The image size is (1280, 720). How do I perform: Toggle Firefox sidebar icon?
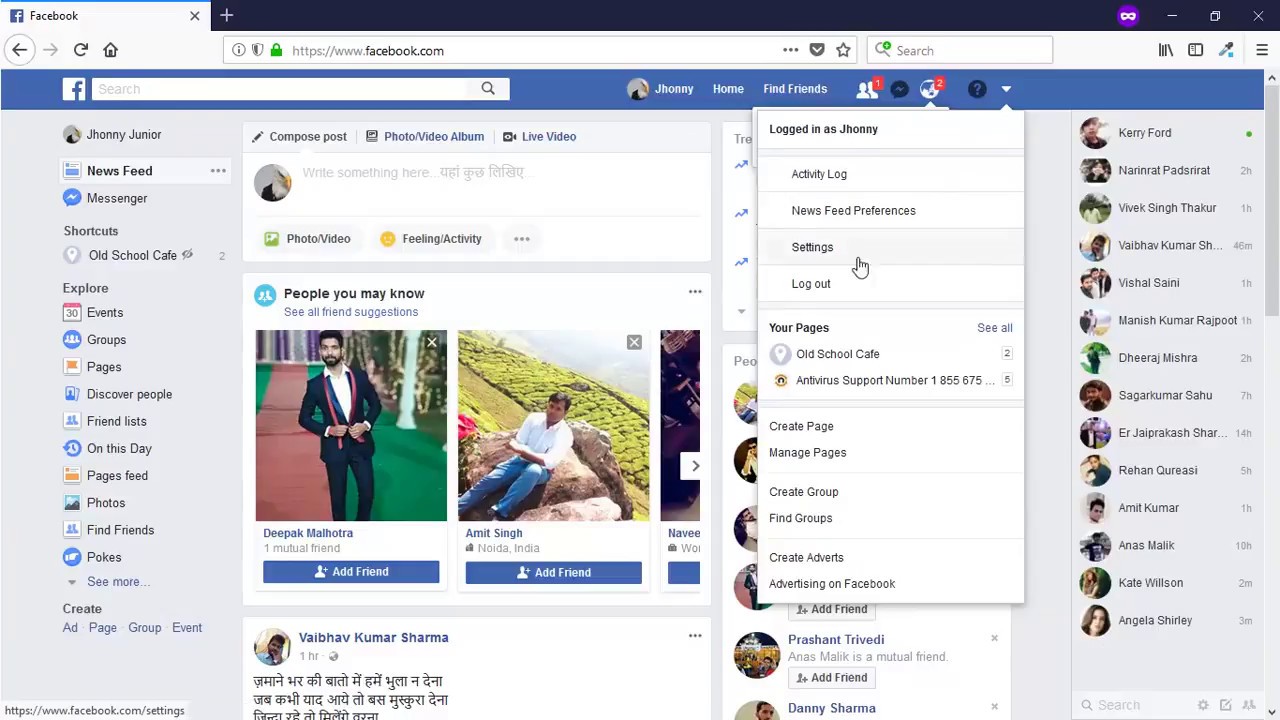[1196, 50]
